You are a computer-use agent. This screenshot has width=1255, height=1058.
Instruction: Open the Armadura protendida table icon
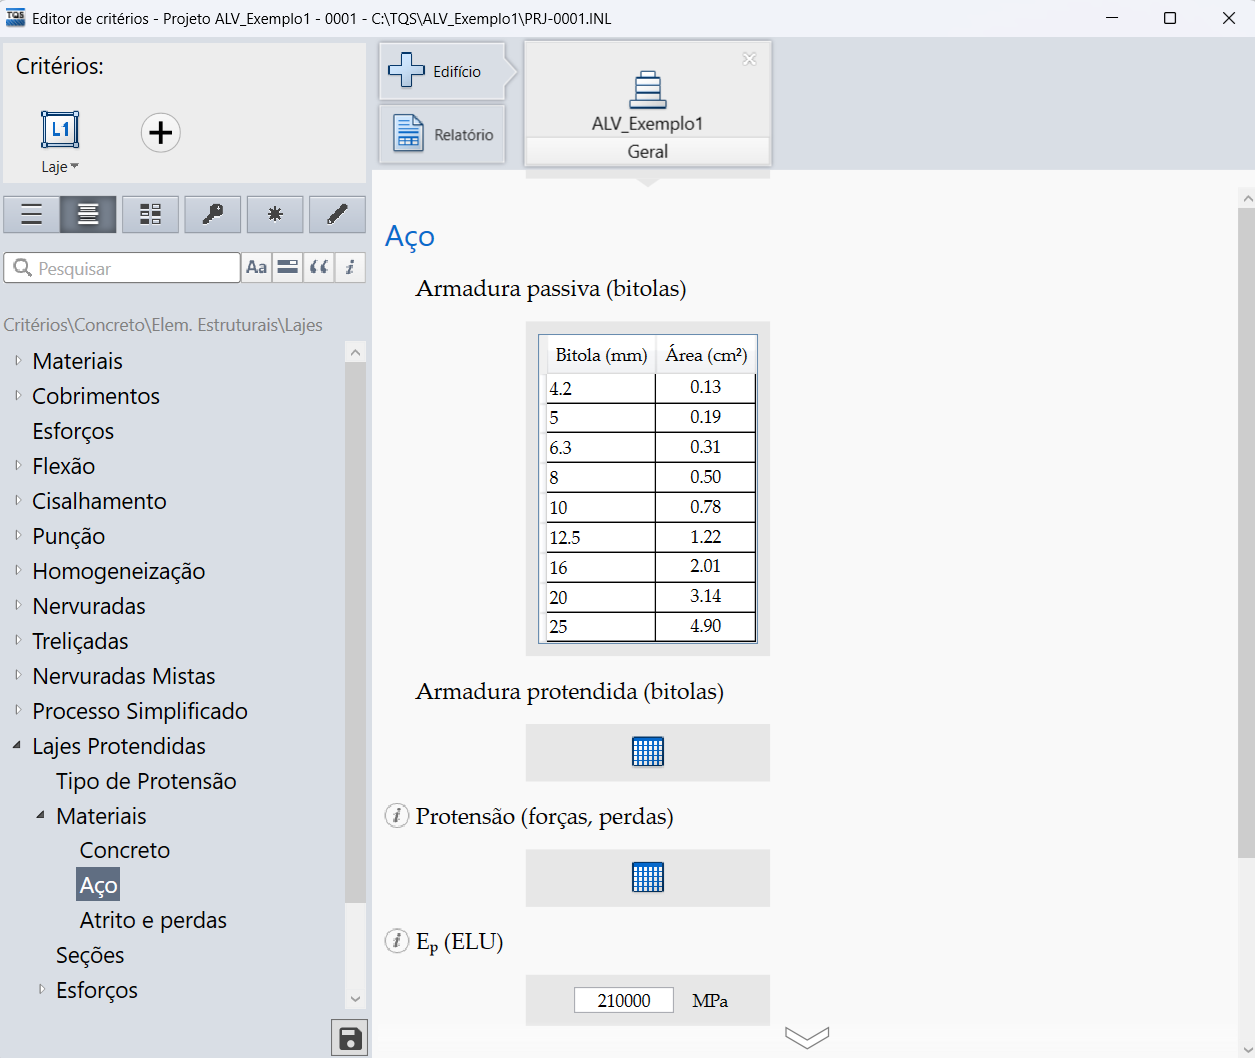648,751
